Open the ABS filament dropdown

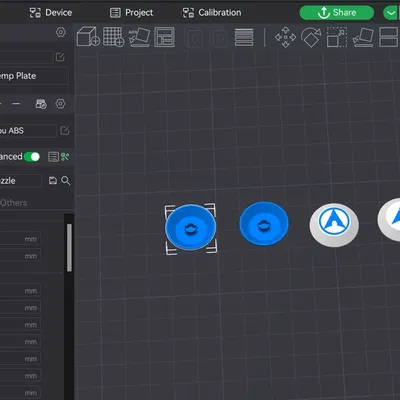click(28, 131)
